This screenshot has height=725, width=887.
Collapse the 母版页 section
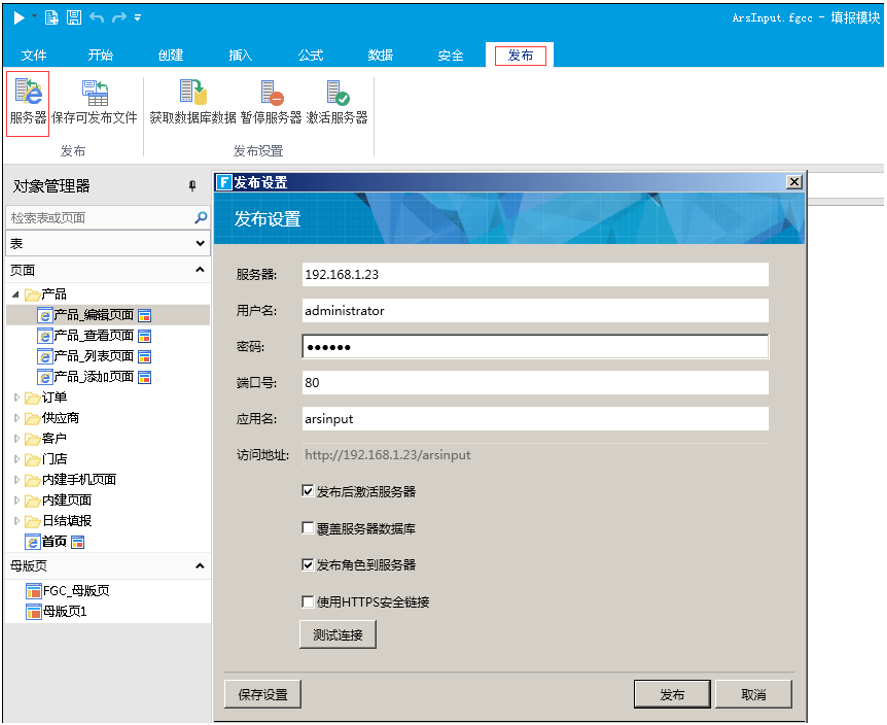[x=200, y=566]
